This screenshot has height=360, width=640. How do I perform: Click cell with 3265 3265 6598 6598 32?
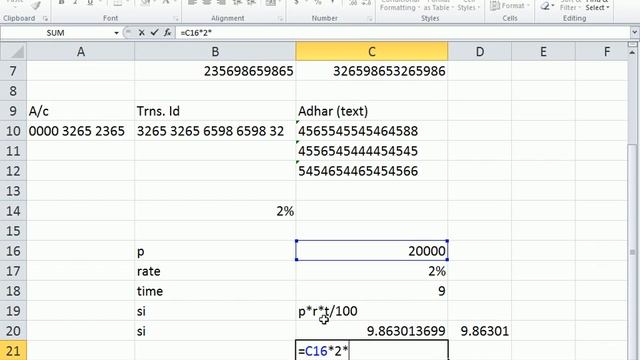[x=215, y=131]
